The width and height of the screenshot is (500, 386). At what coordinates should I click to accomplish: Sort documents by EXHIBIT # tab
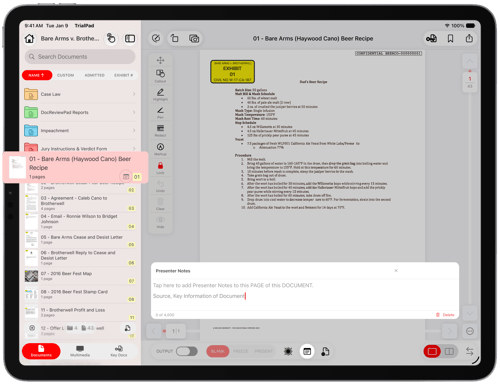pyautogui.click(x=123, y=75)
